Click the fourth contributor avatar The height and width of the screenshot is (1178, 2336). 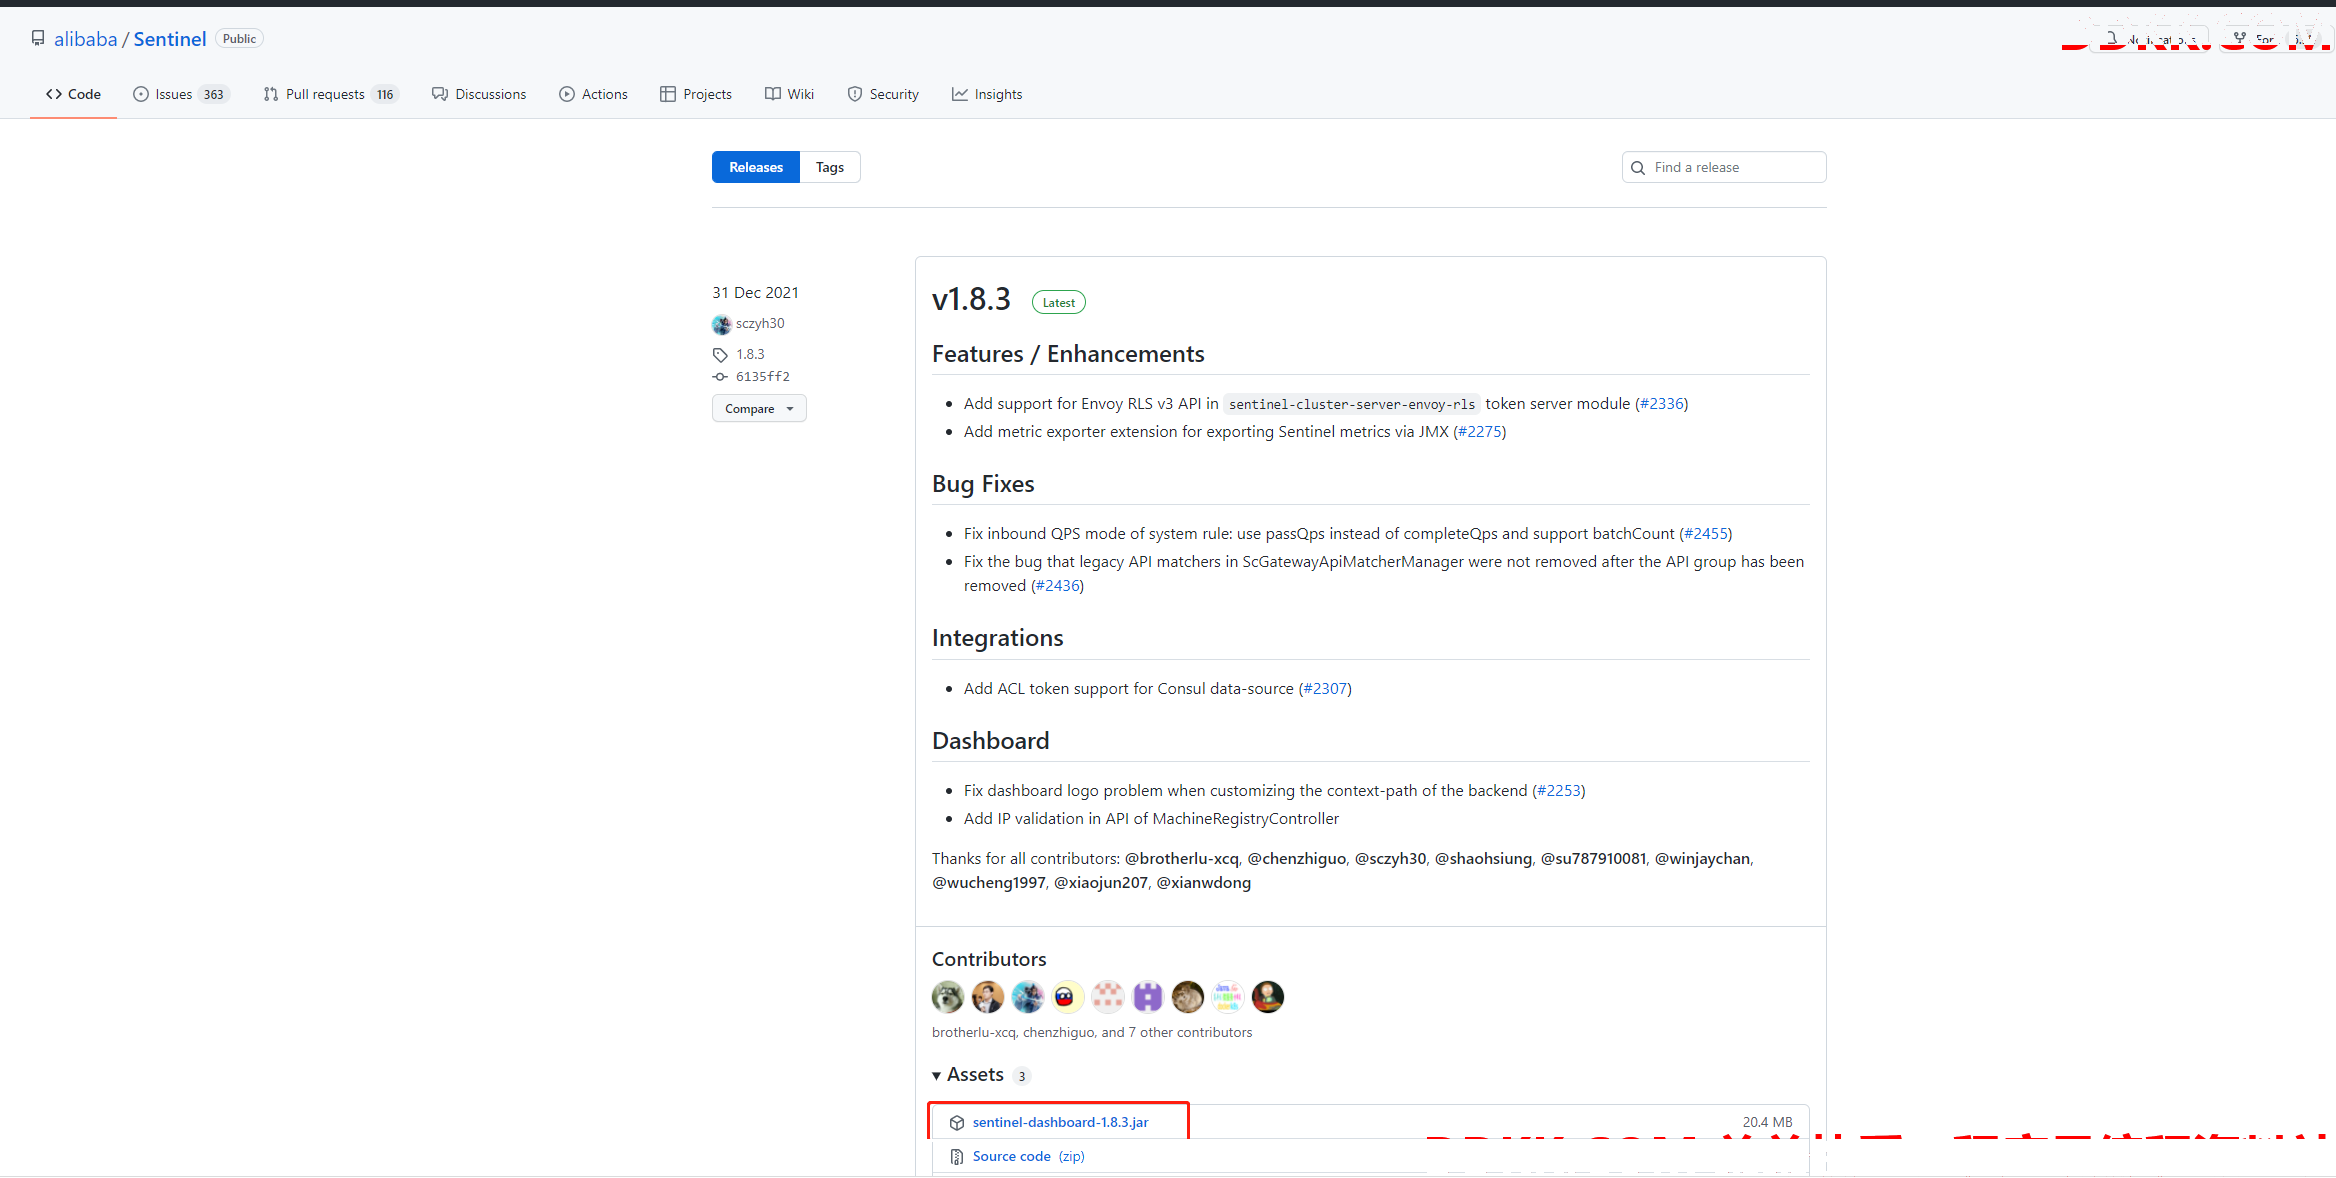tap(1068, 997)
